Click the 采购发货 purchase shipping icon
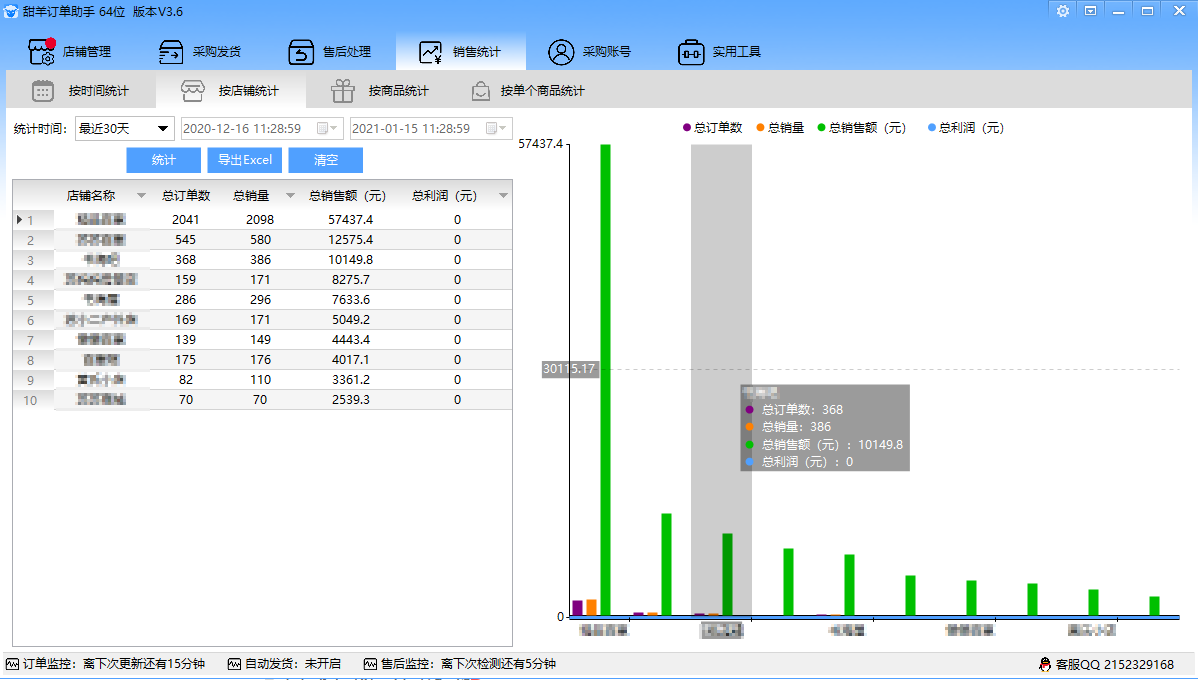 [171, 52]
